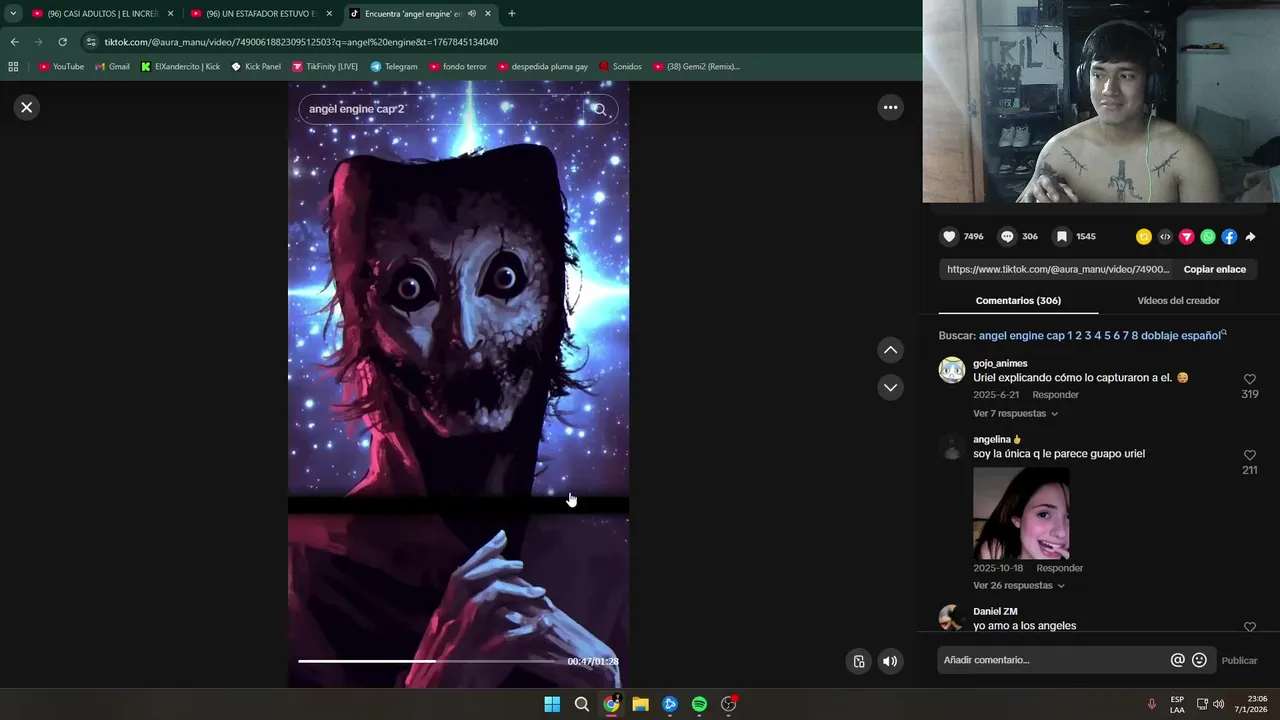
Task: Click Copiar enlace button
Action: coord(1215,269)
